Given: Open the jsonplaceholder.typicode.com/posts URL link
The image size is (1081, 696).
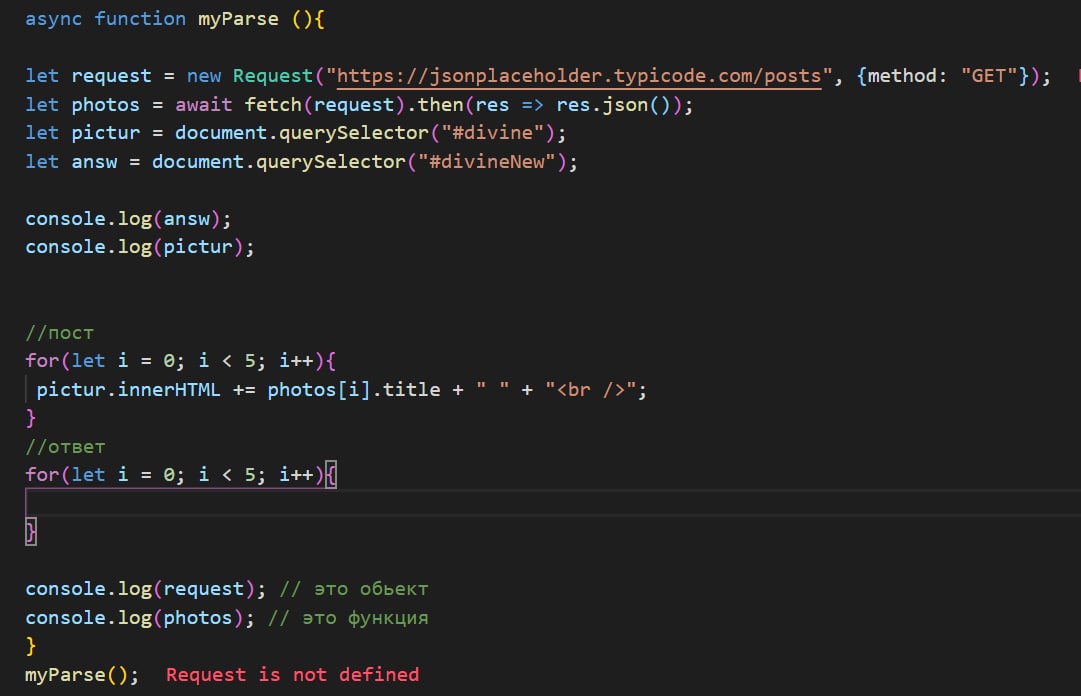Looking at the screenshot, I should point(579,76).
